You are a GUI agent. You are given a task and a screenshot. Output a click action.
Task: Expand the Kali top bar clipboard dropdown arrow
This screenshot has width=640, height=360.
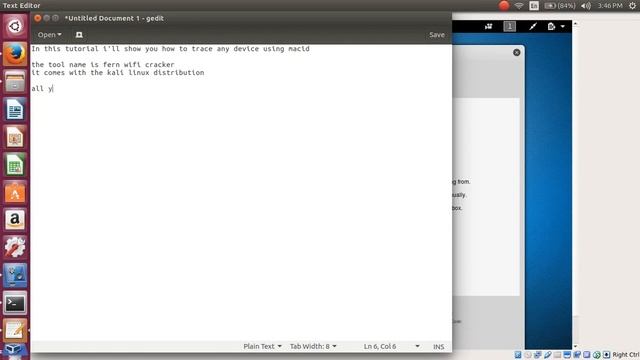pyautogui.click(x=563, y=27)
